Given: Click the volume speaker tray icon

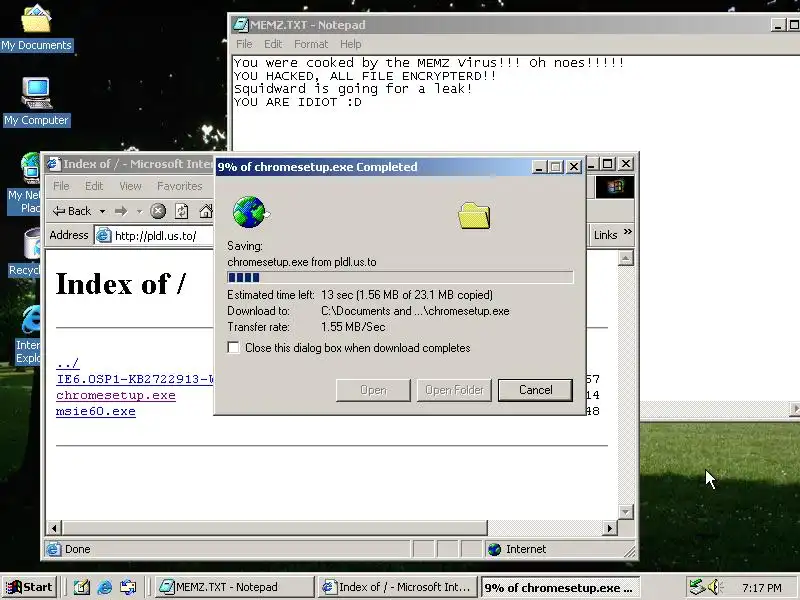Looking at the screenshot, I should coord(715,587).
